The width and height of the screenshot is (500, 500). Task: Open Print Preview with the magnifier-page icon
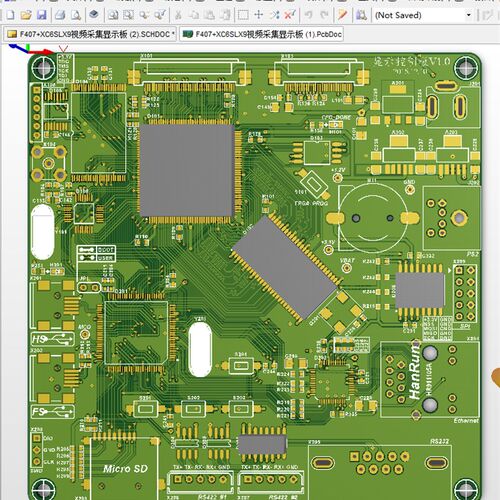(76, 15)
